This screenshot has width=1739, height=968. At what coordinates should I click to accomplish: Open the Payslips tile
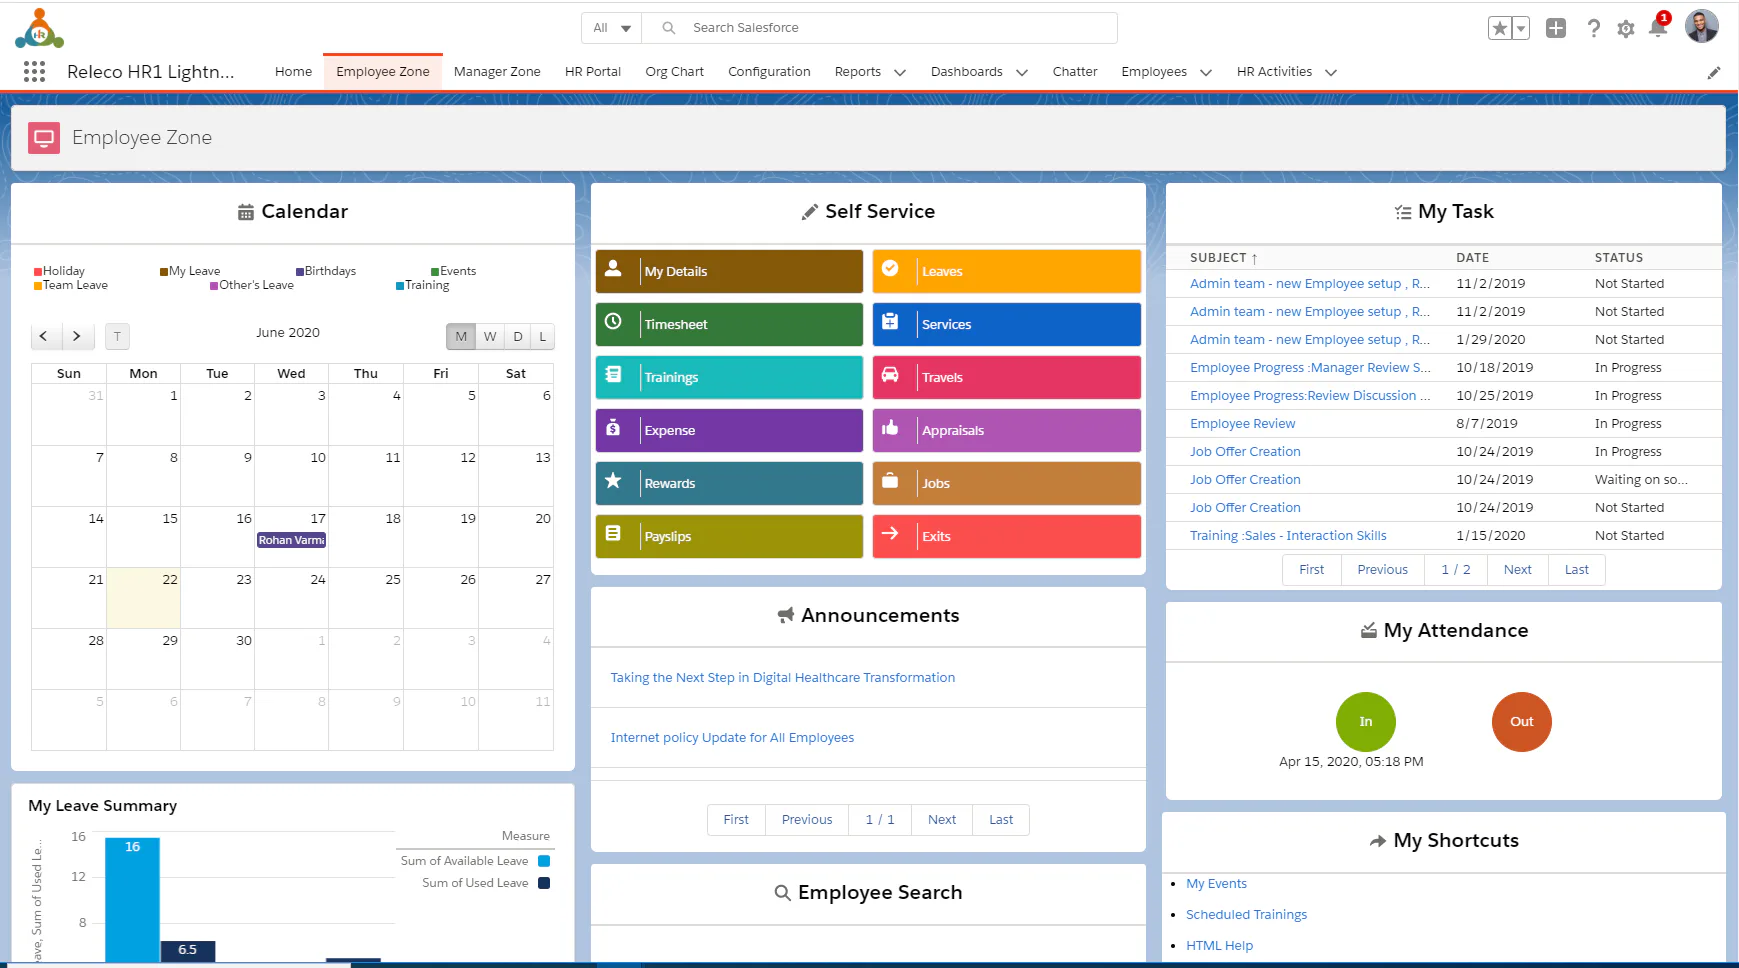(729, 536)
